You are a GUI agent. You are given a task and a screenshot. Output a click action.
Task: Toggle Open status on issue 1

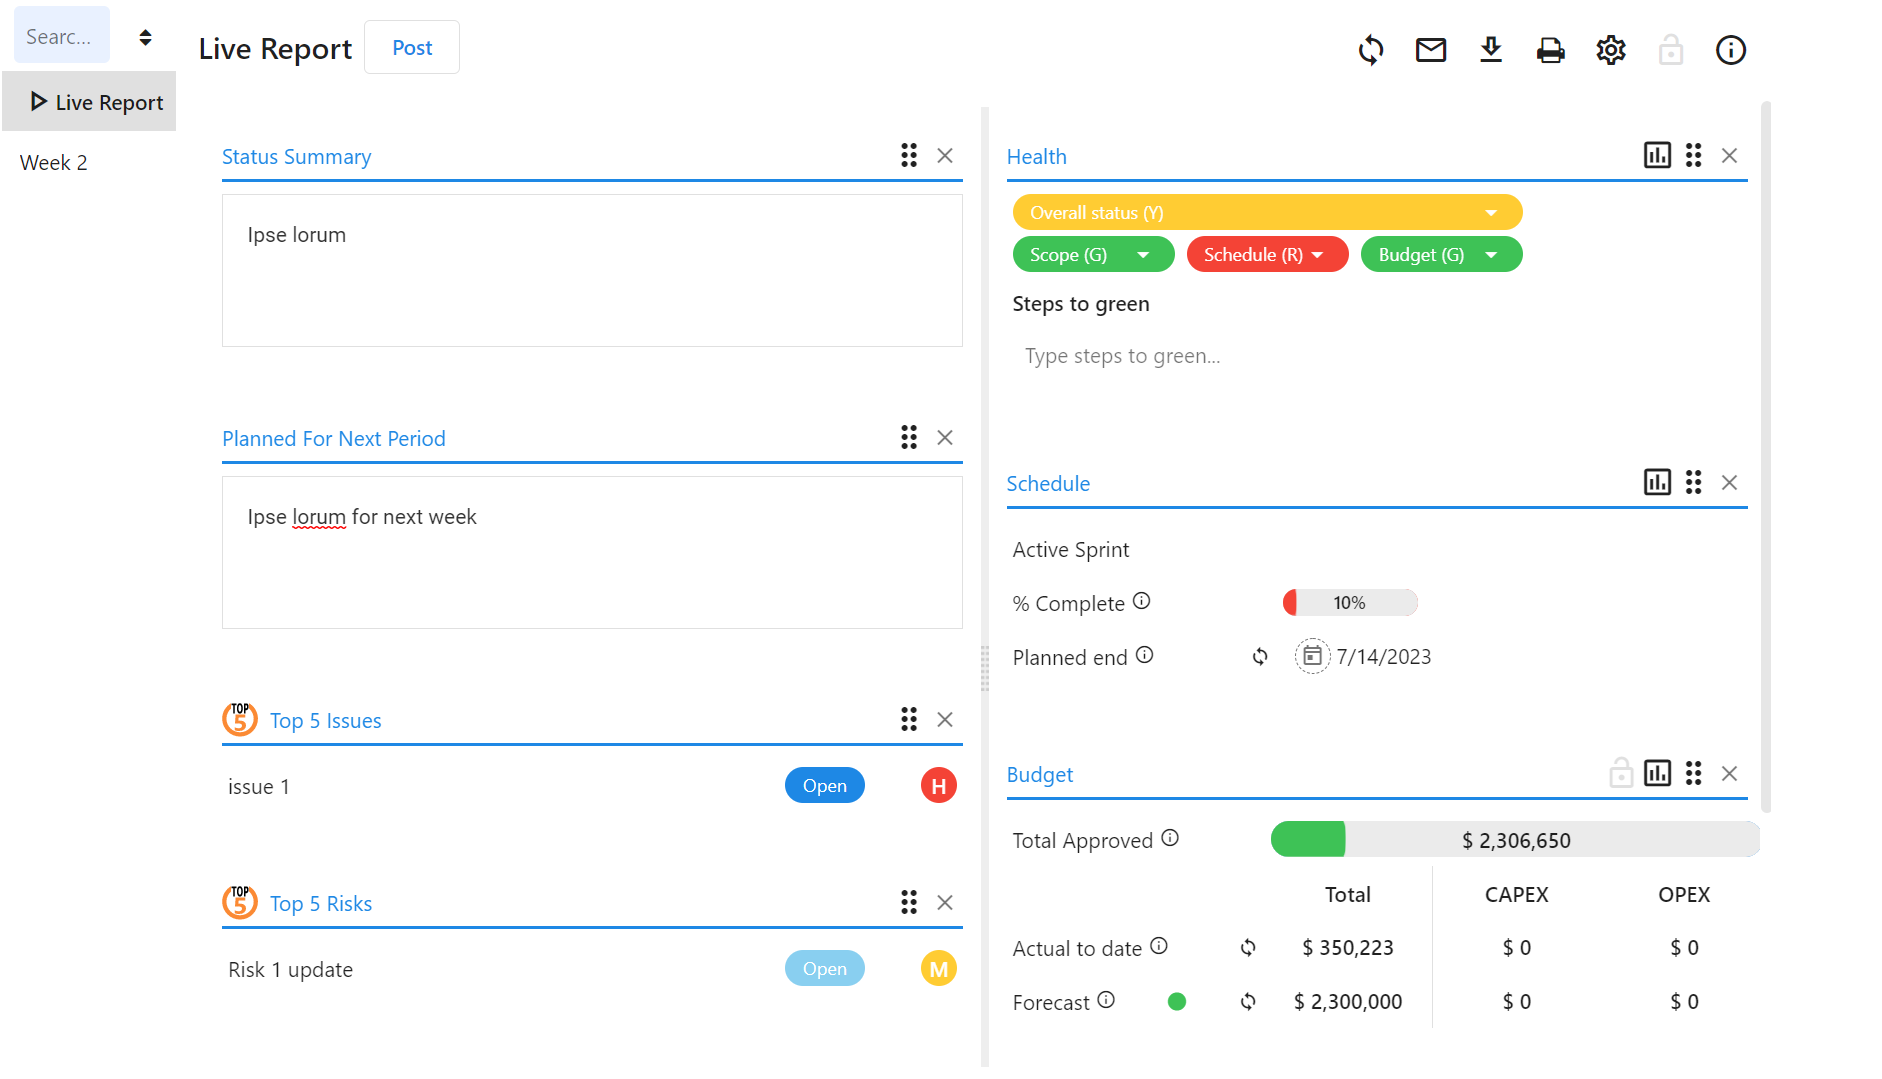pos(824,786)
